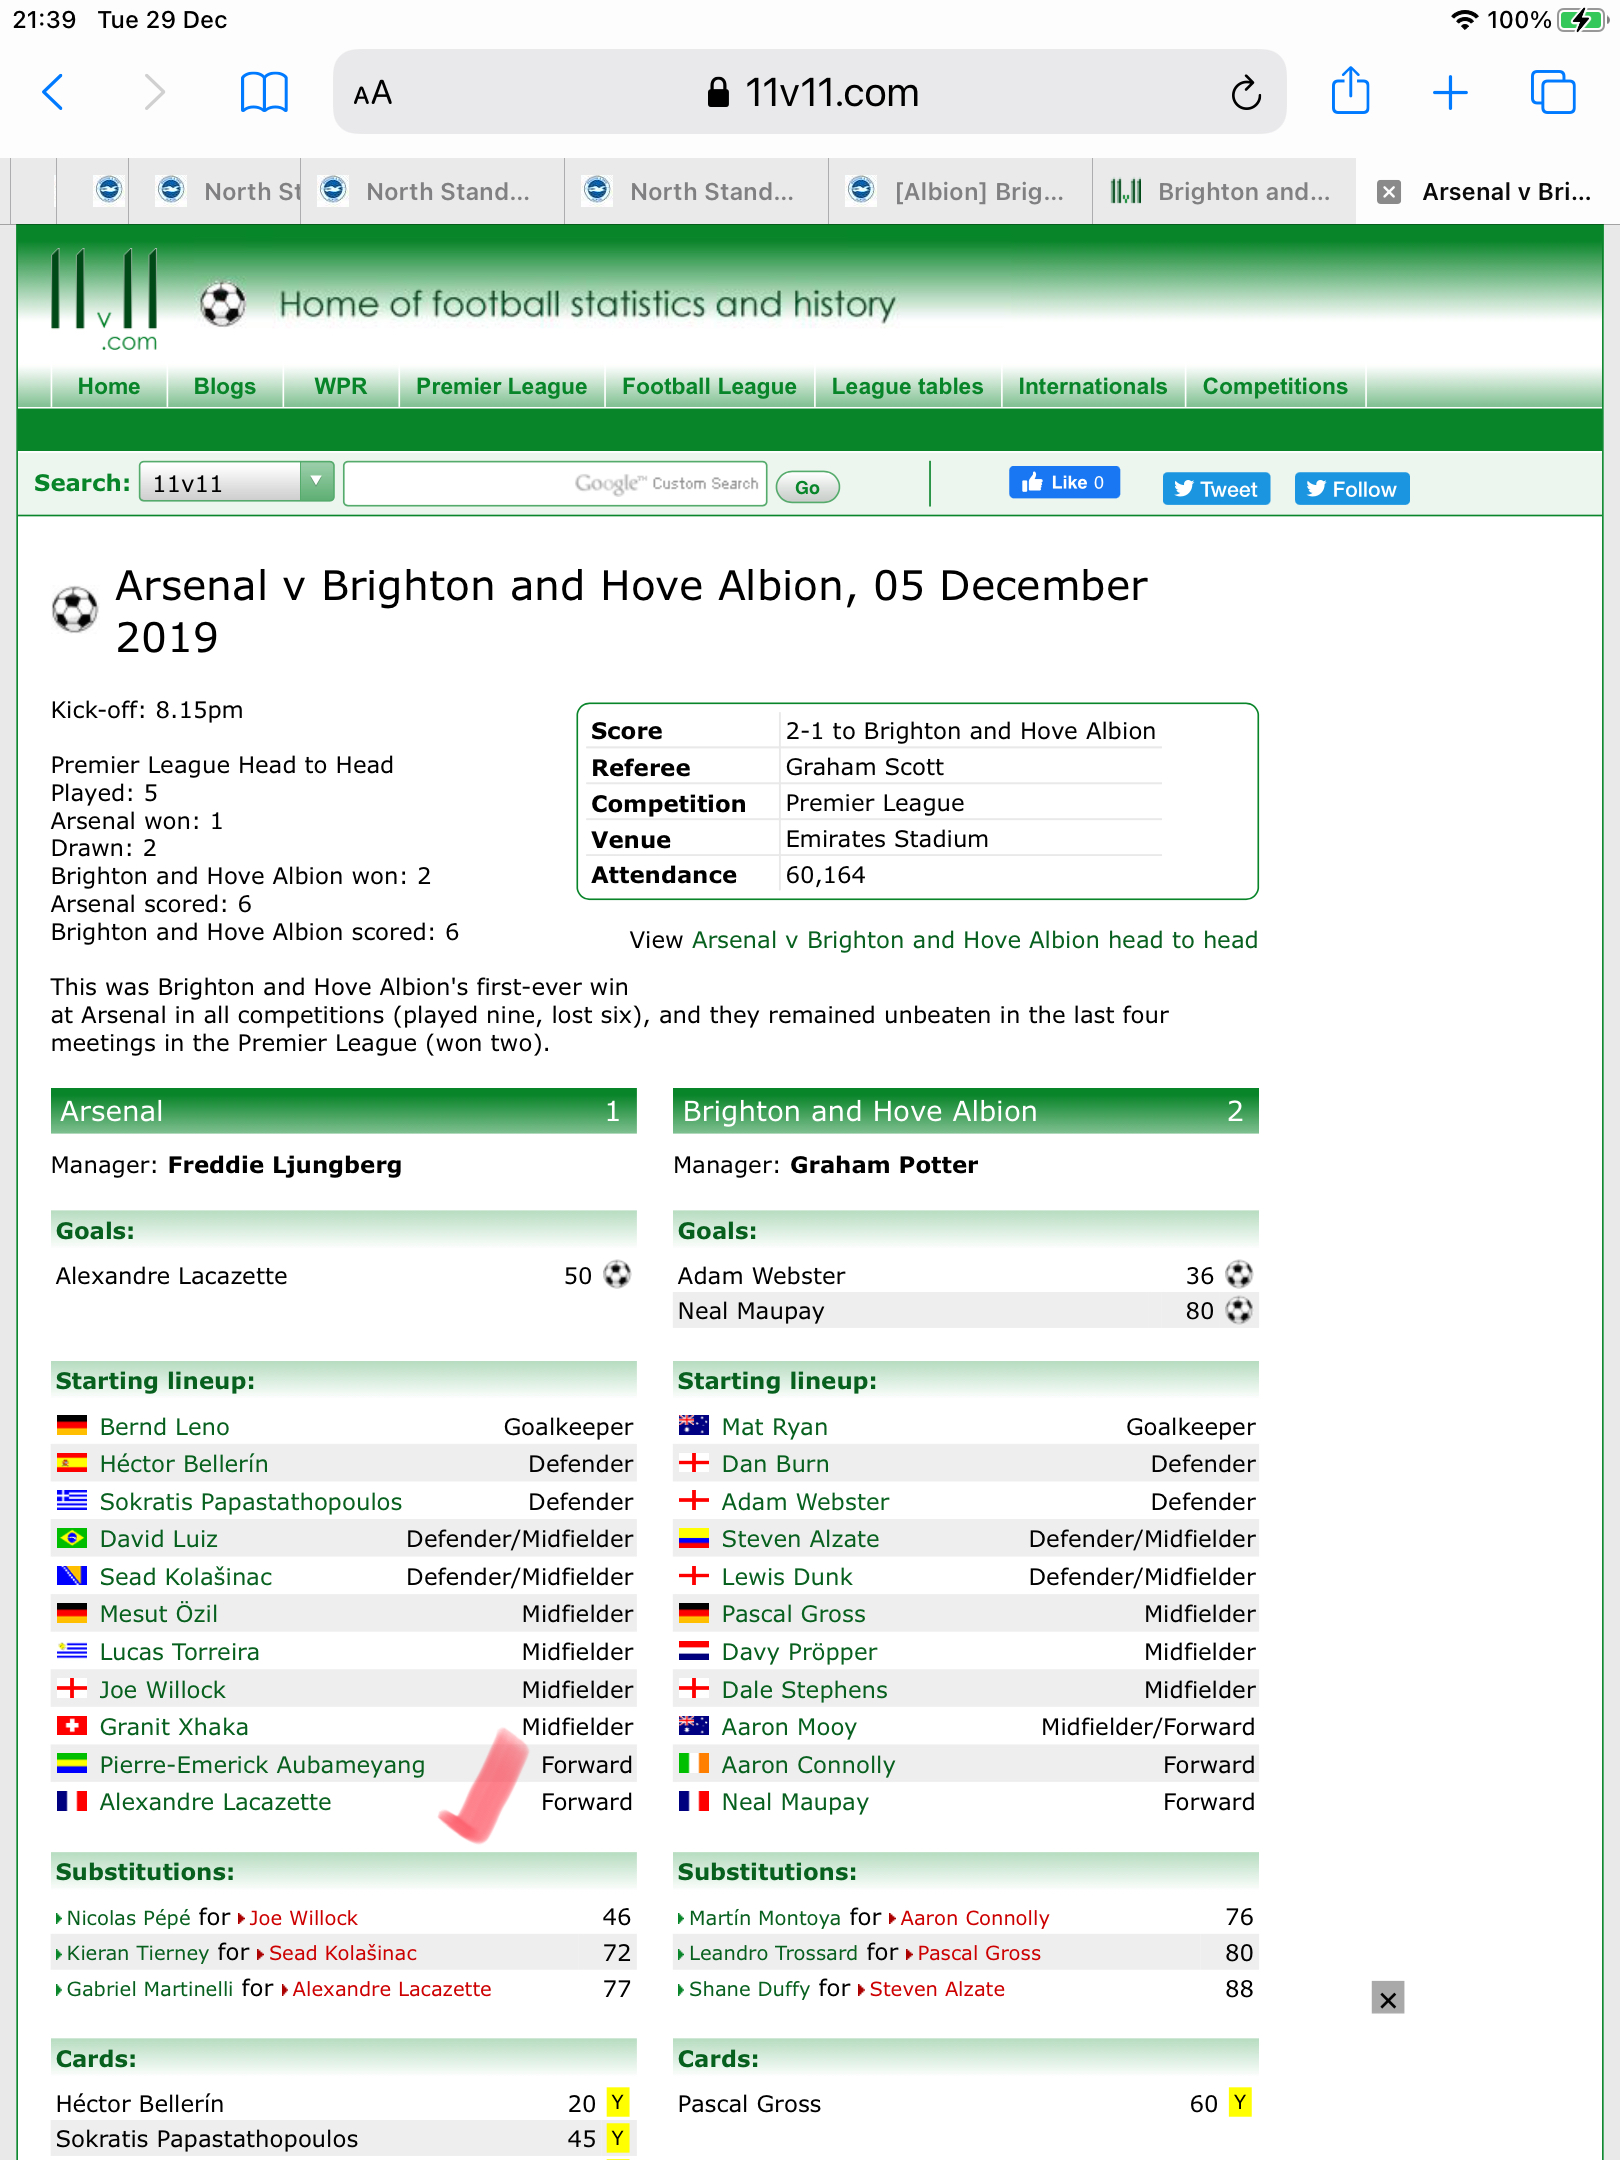Focus the Google Custom Search field
Image resolution: width=1620 pixels, height=2160 pixels.
coord(555,483)
